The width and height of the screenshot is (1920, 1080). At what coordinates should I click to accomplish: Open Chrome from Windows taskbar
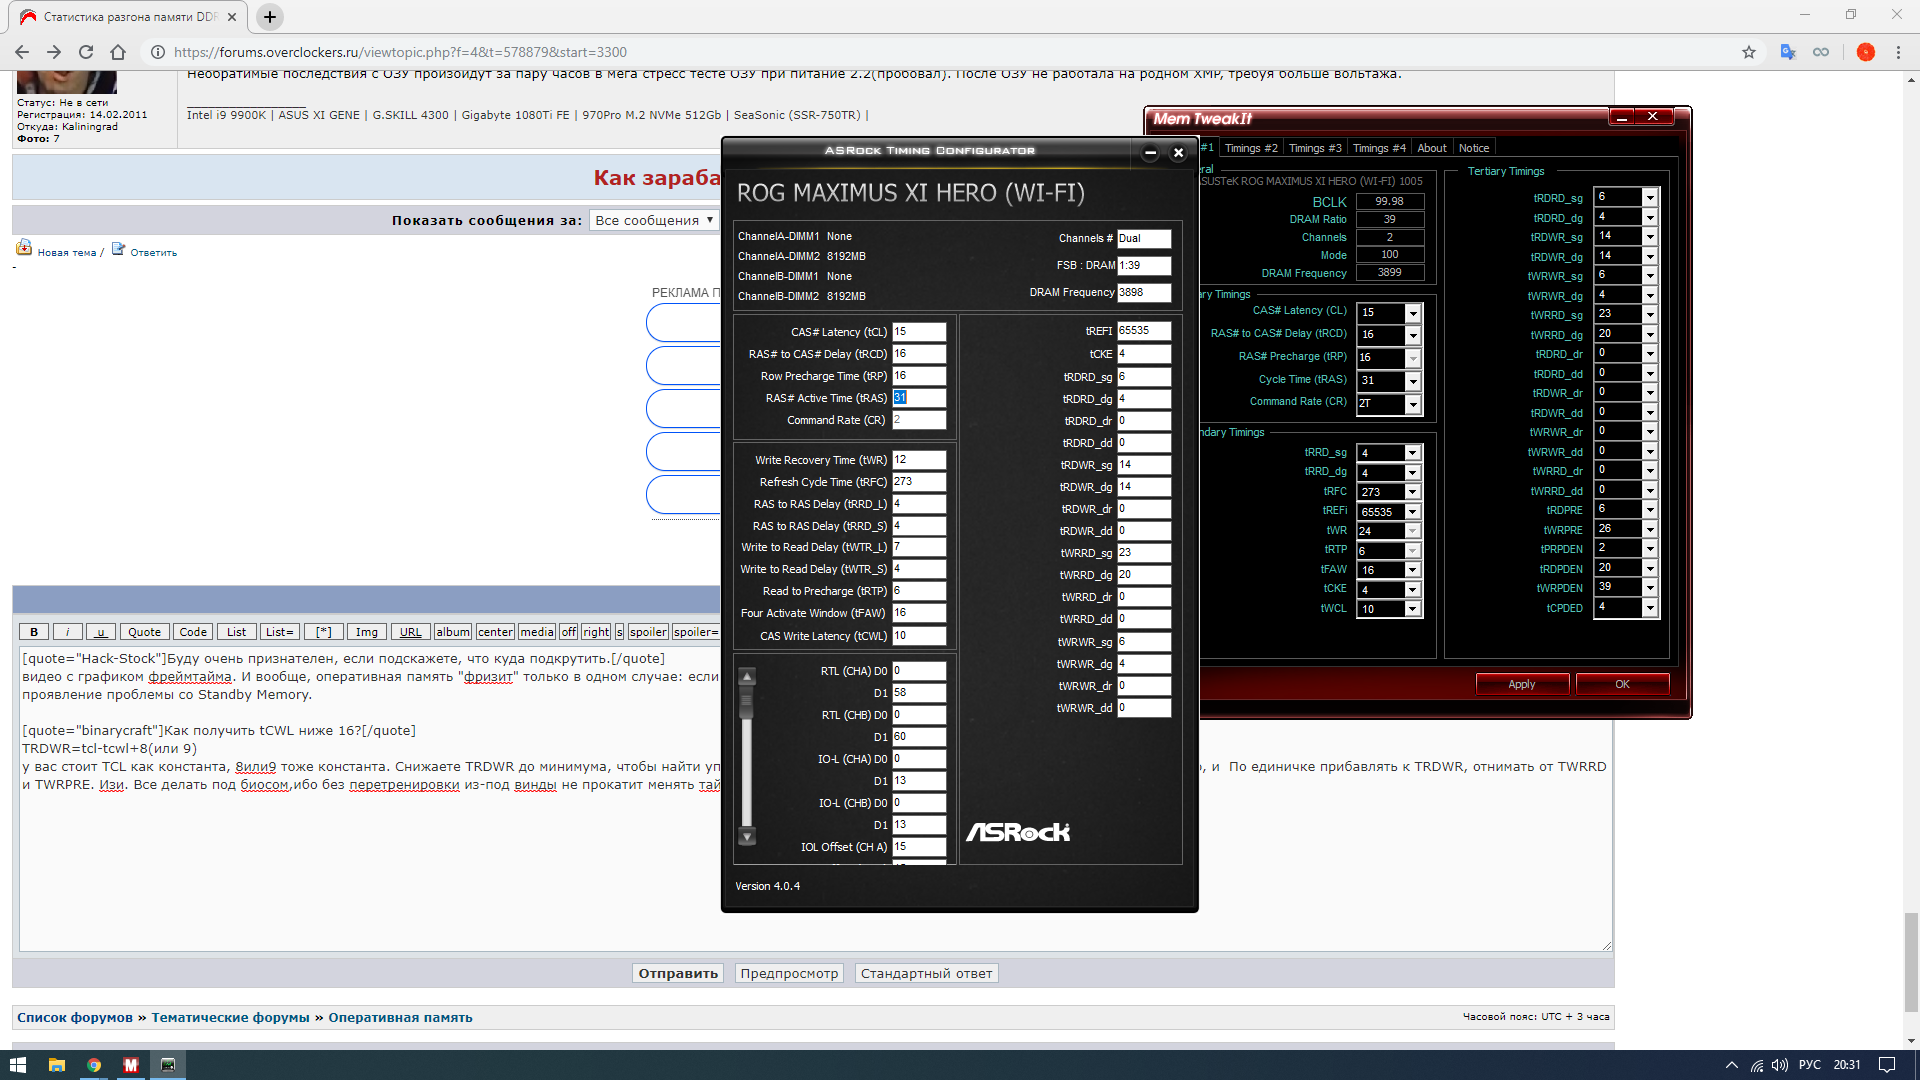pyautogui.click(x=93, y=1065)
